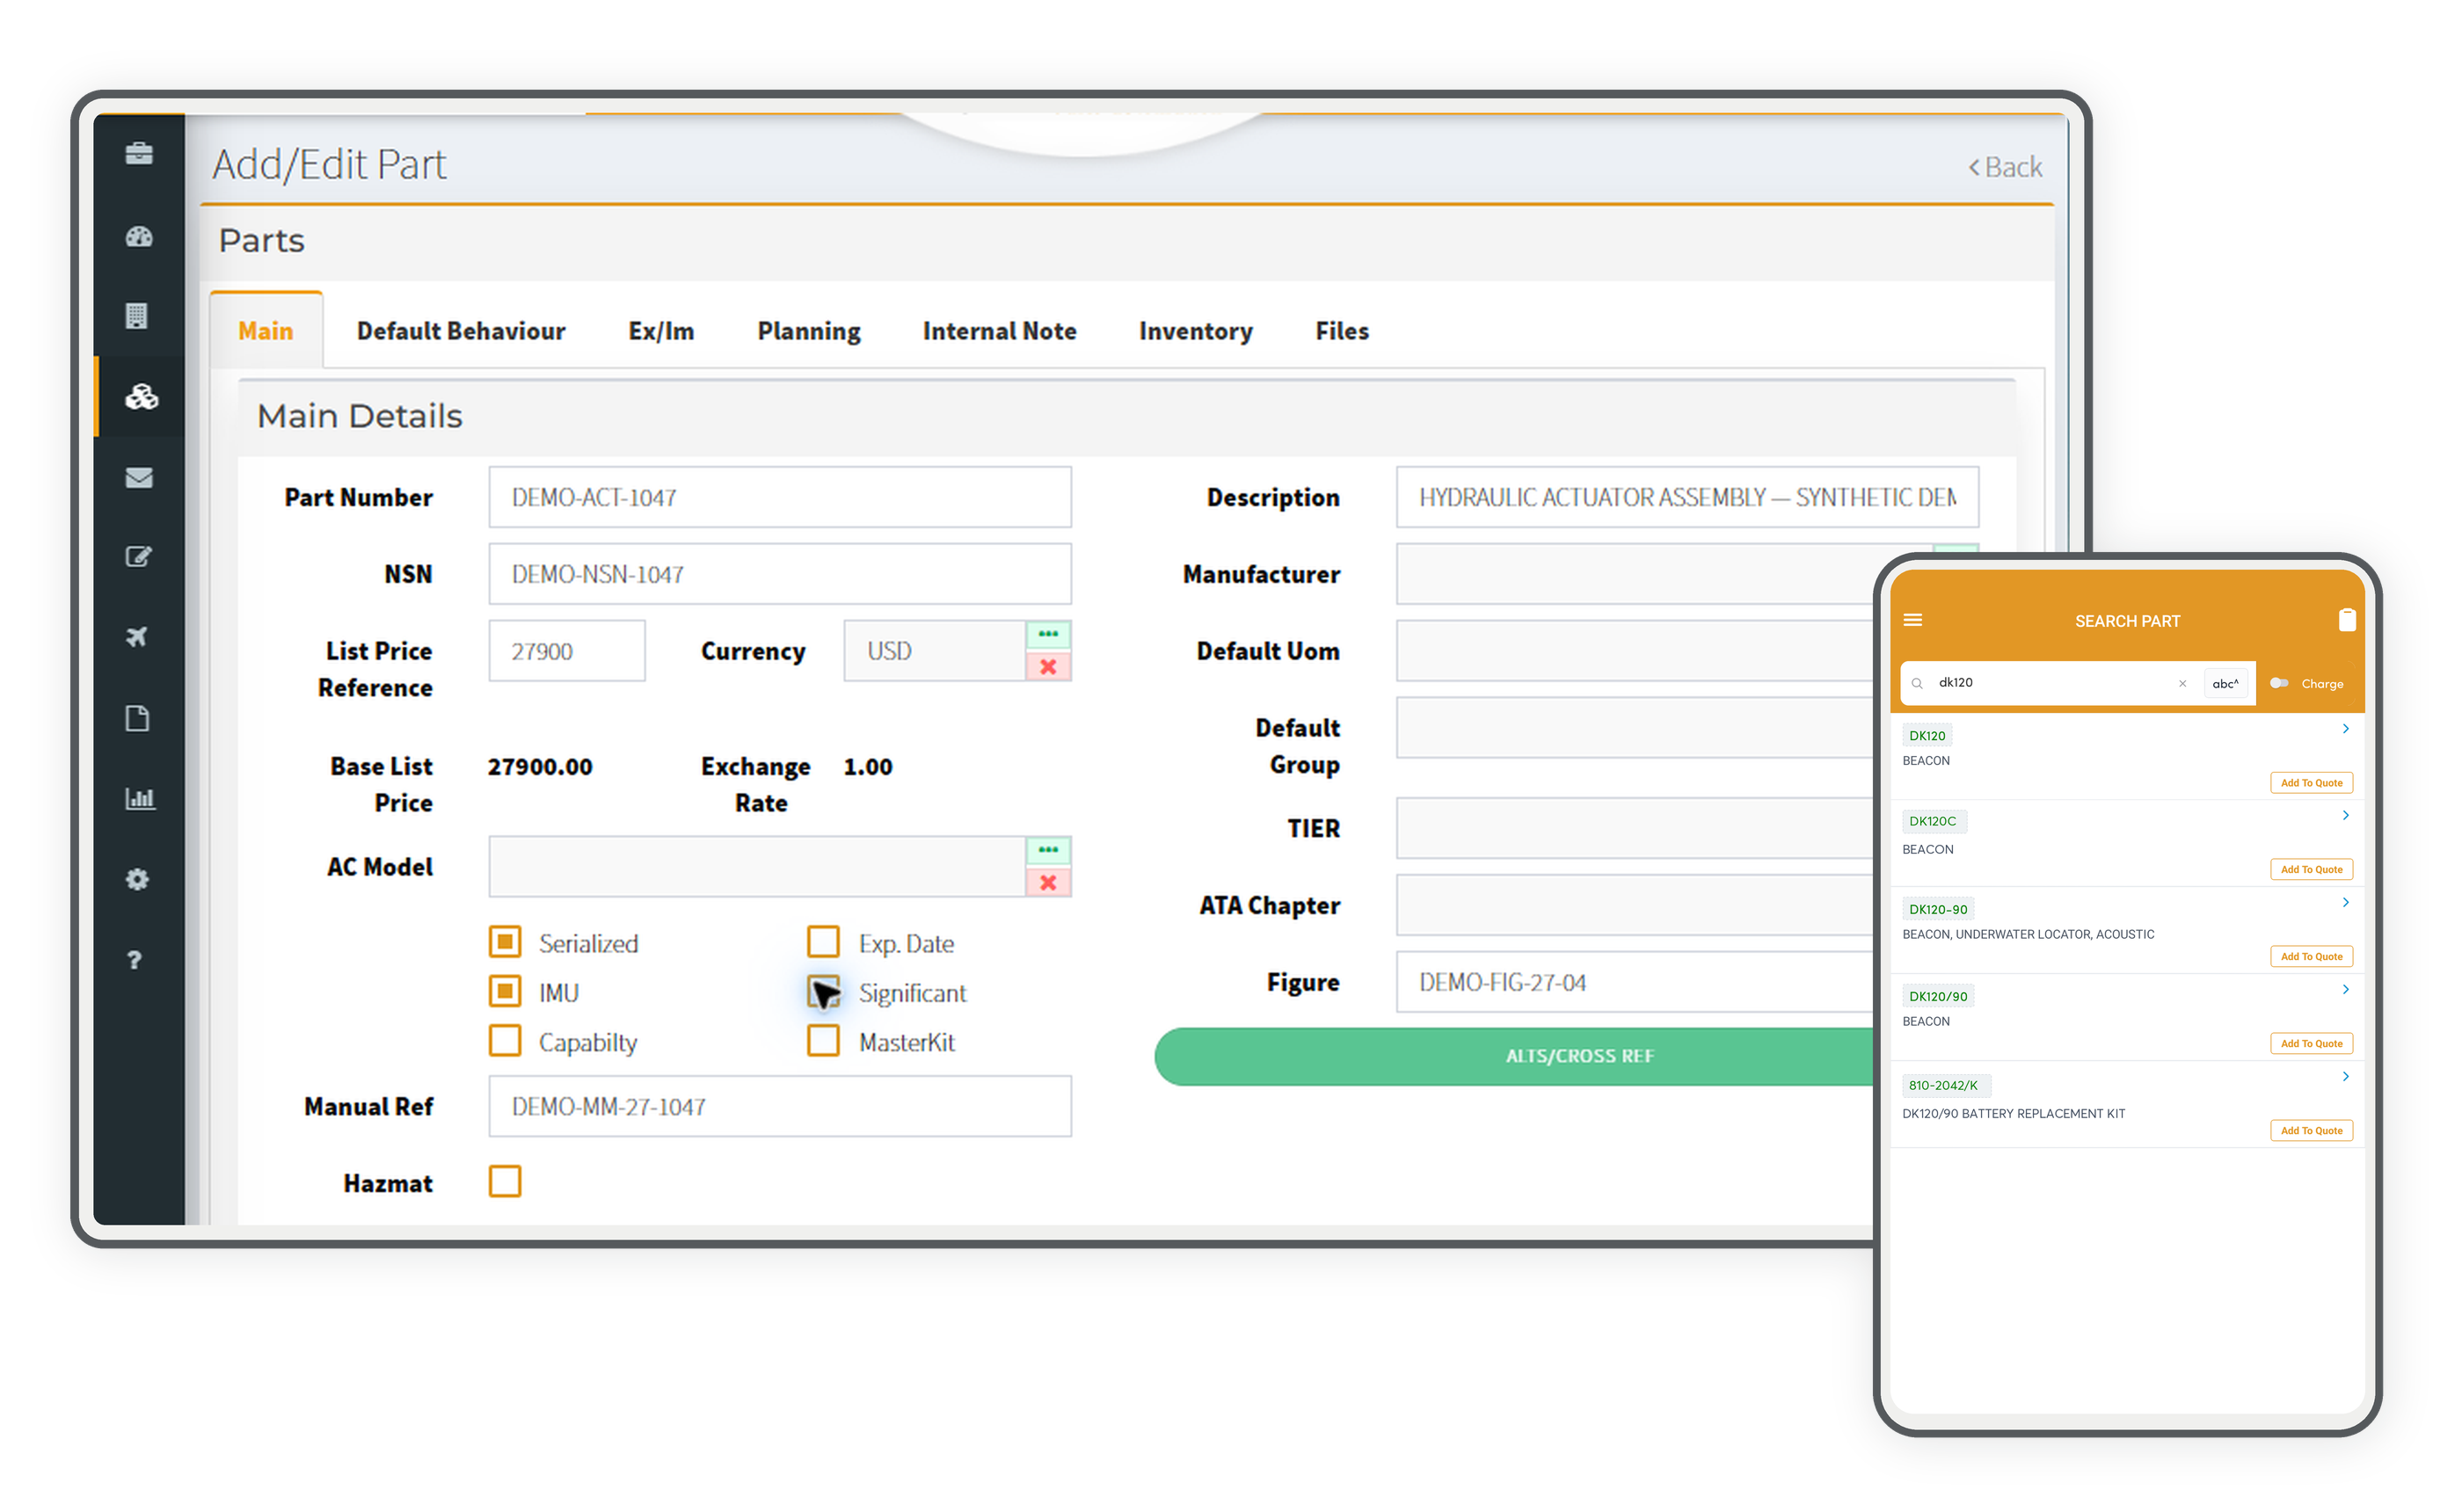Clear dk120 search with the small x
Screen dimensions: 2462x1512
tap(2182, 684)
